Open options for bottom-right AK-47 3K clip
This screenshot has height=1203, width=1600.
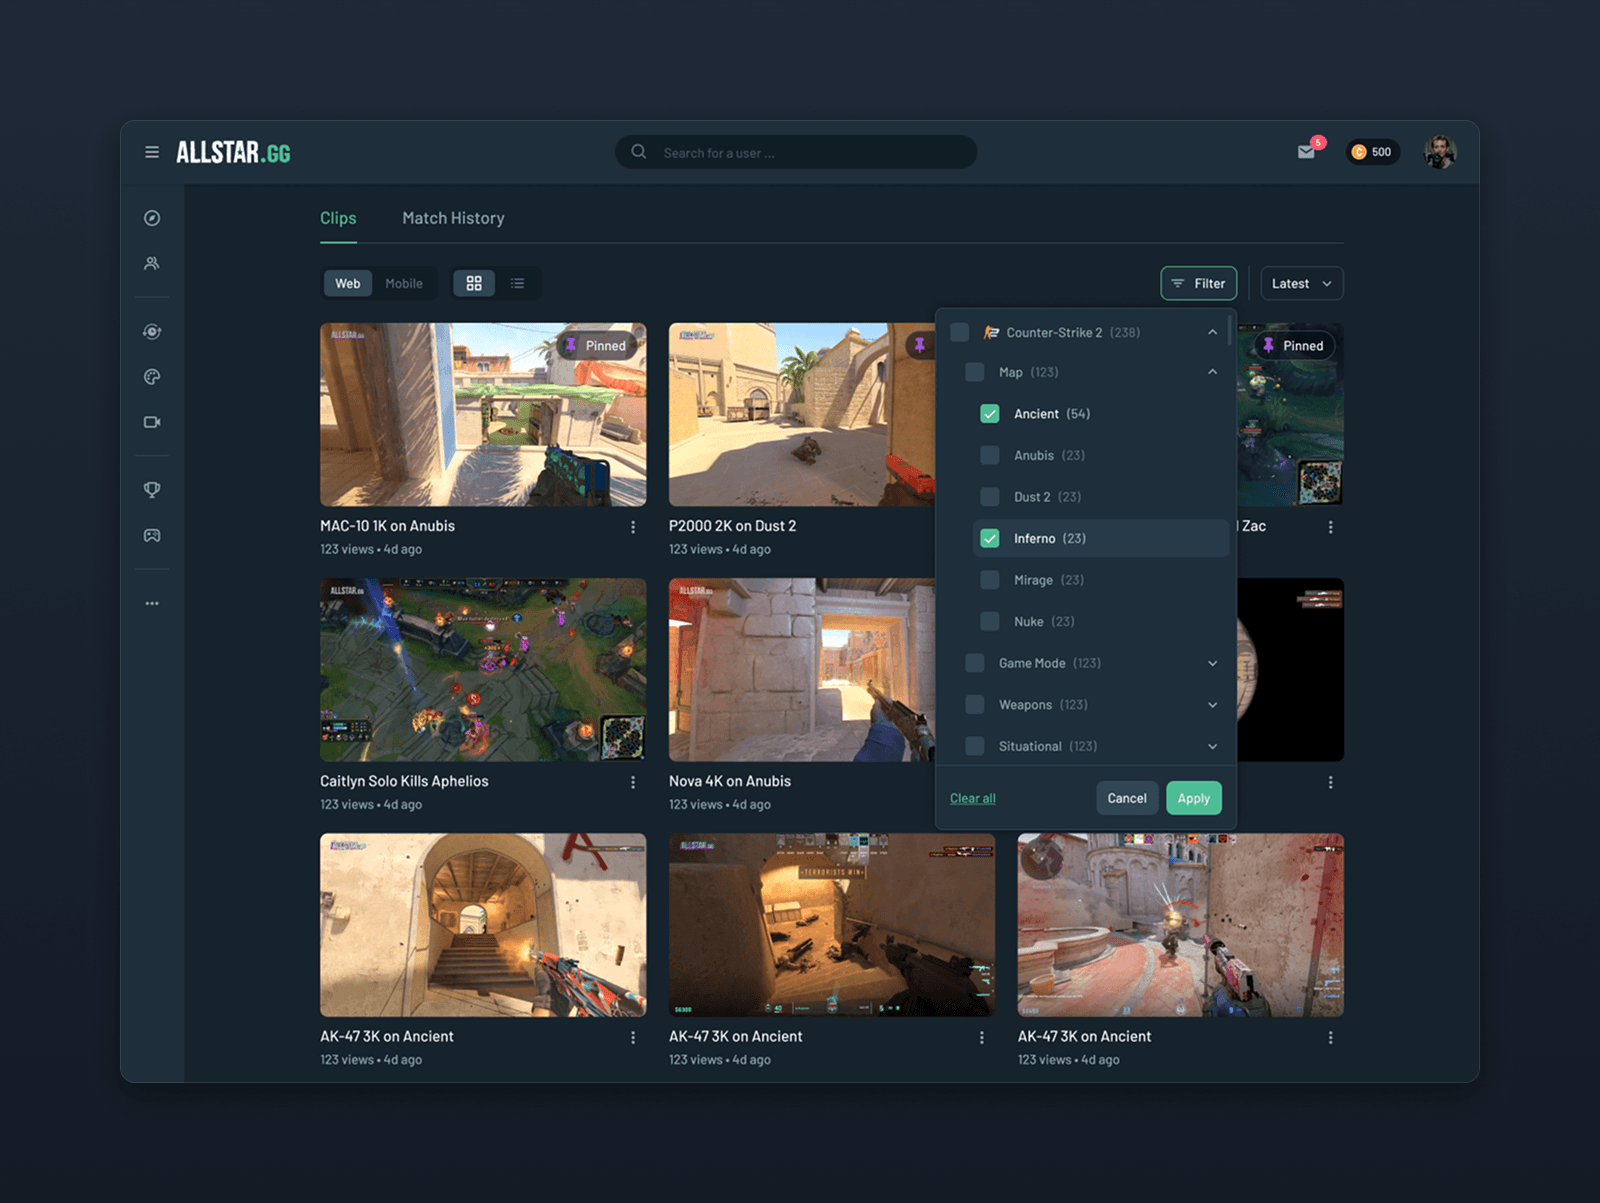tap(1330, 1038)
